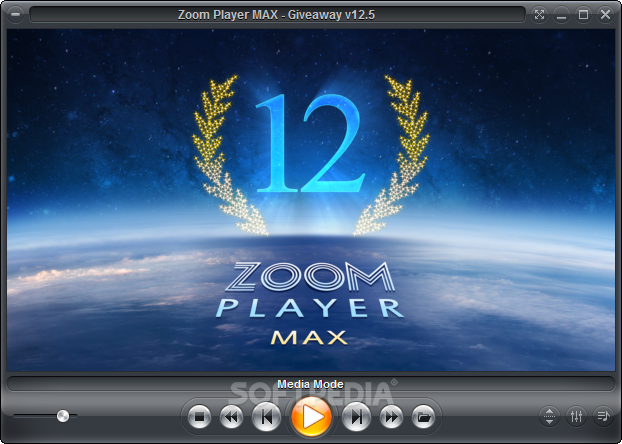
Task: Skip to the next track
Action: pyautogui.click(x=356, y=417)
